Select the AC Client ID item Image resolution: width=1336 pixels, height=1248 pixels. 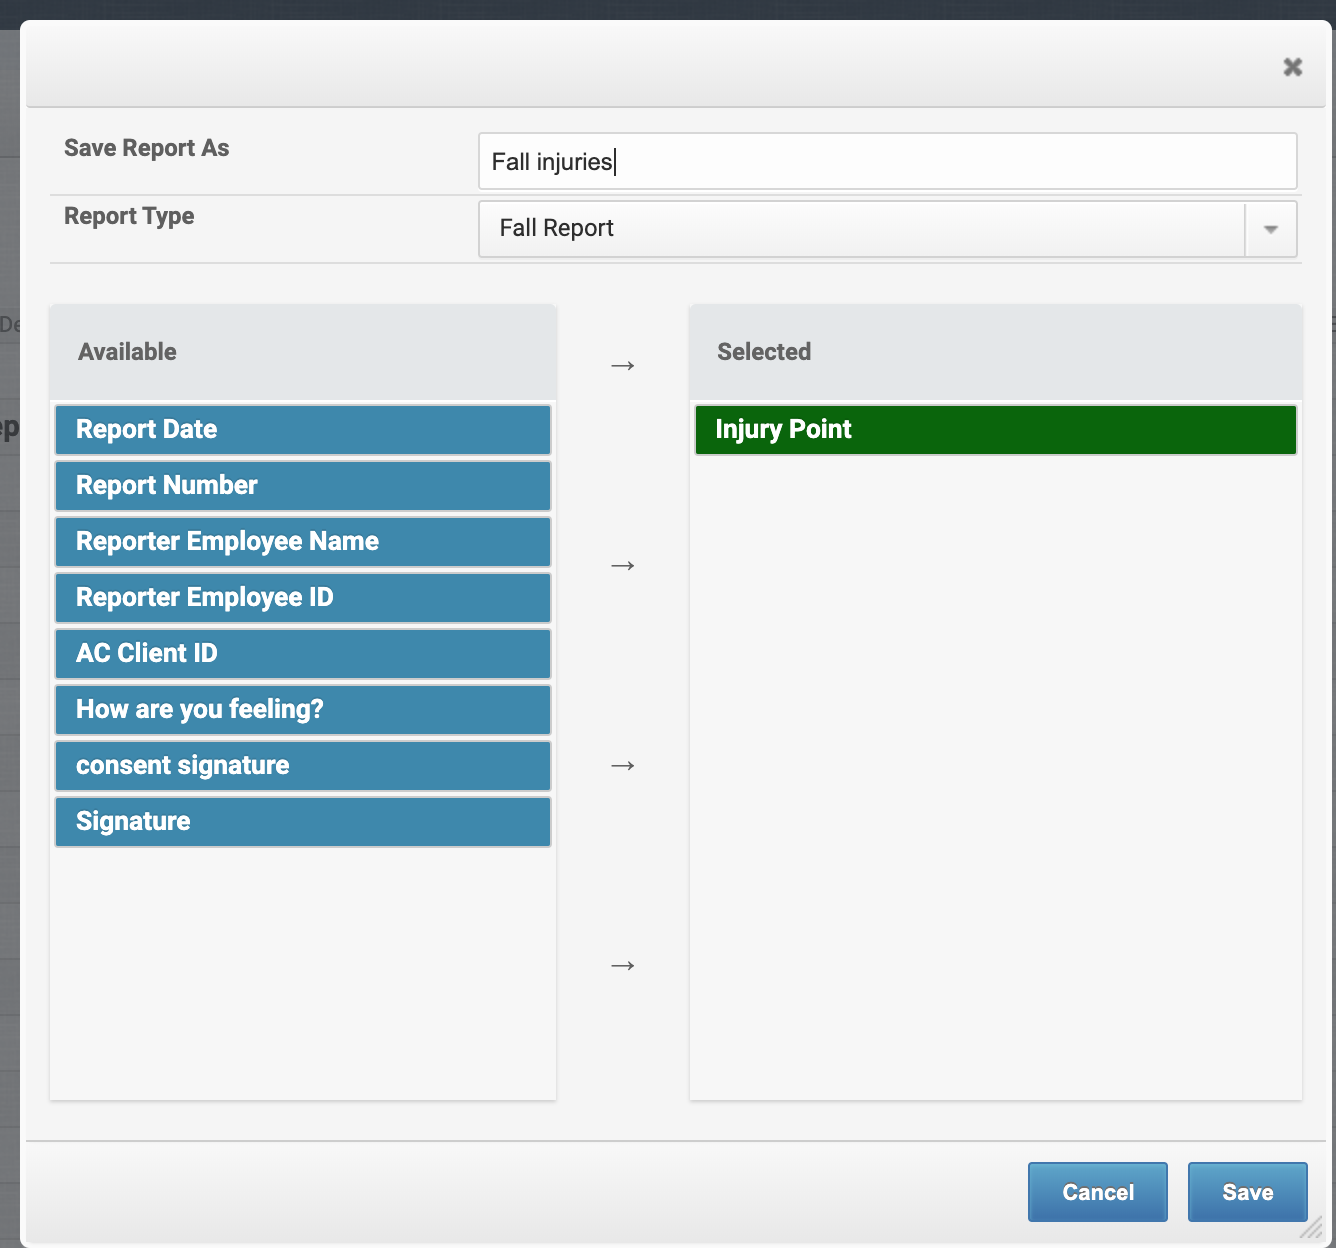click(x=302, y=654)
